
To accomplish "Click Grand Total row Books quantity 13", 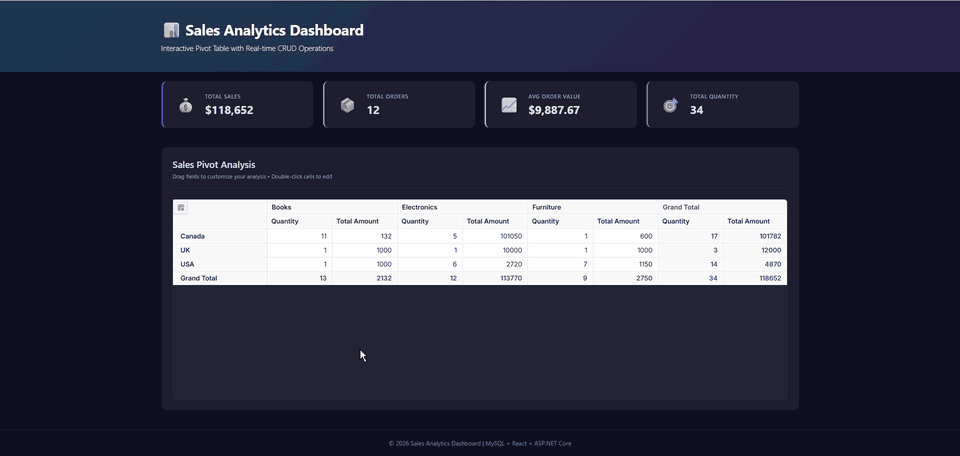I will click(x=299, y=278).
